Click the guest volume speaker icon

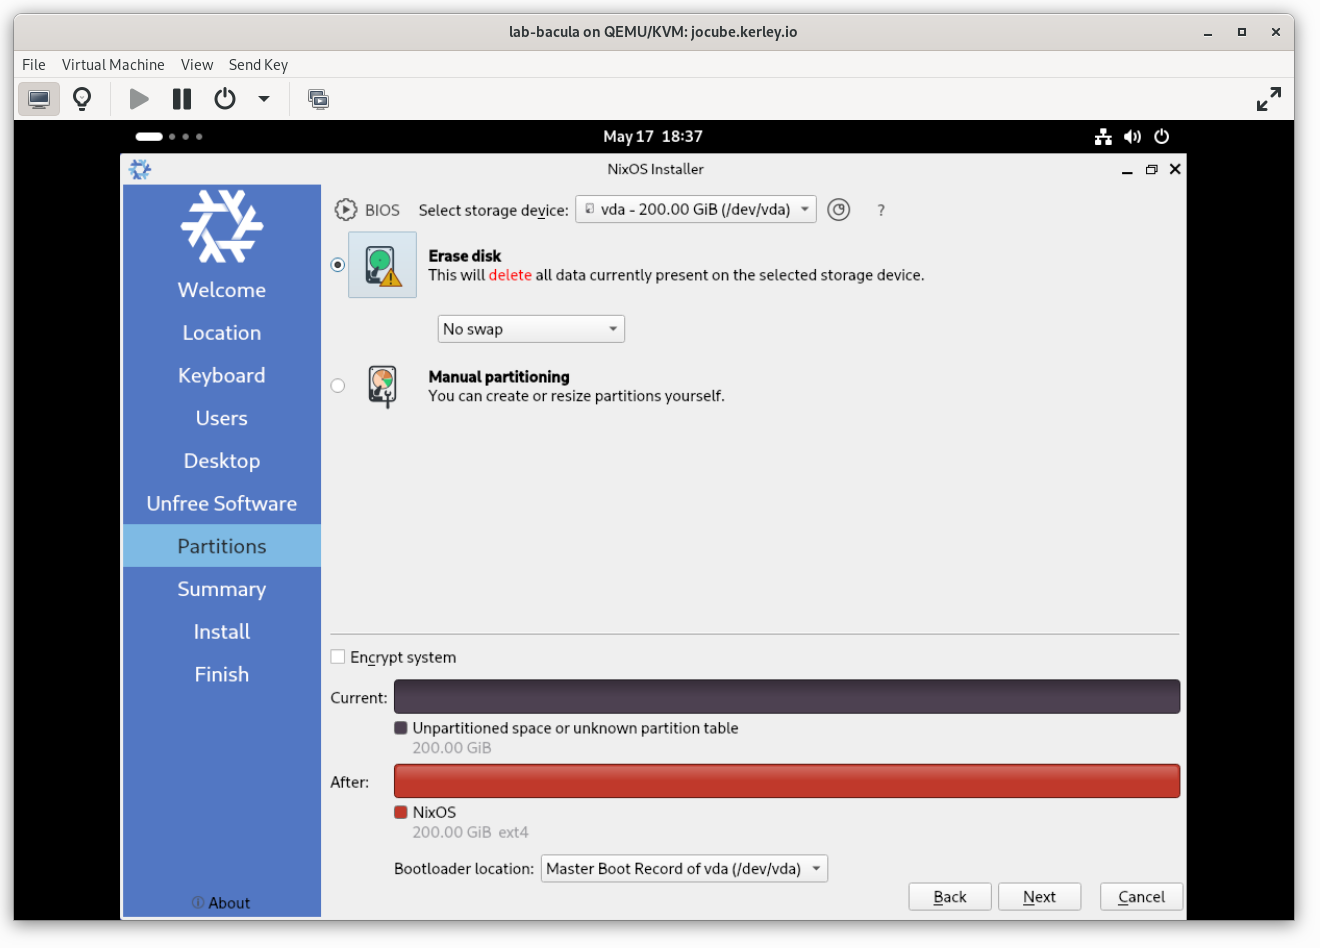click(x=1132, y=136)
